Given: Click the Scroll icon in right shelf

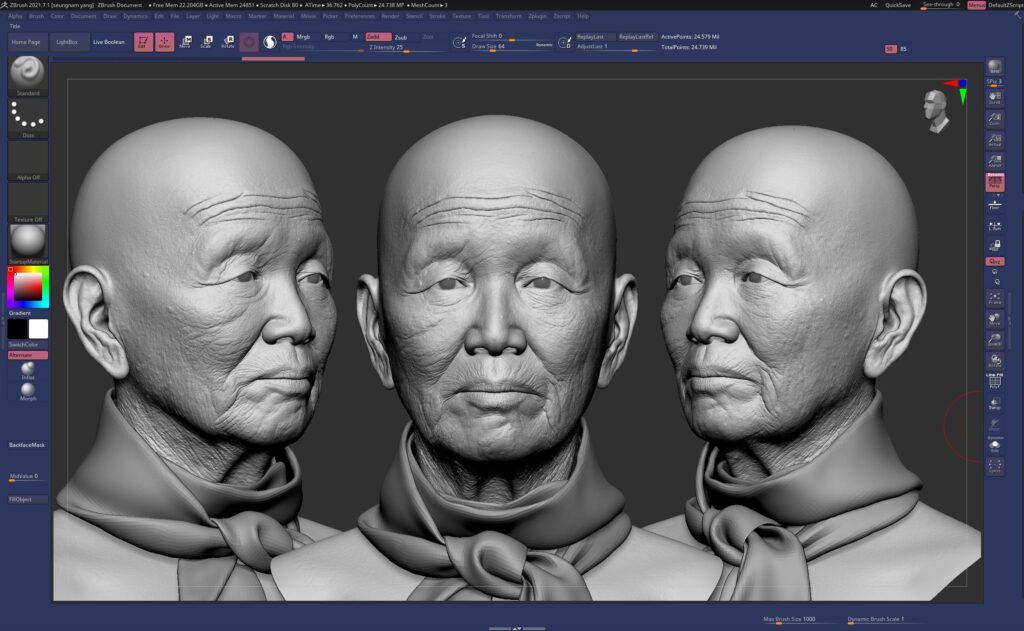Looking at the screenshot, I should [x=995, y=97].
